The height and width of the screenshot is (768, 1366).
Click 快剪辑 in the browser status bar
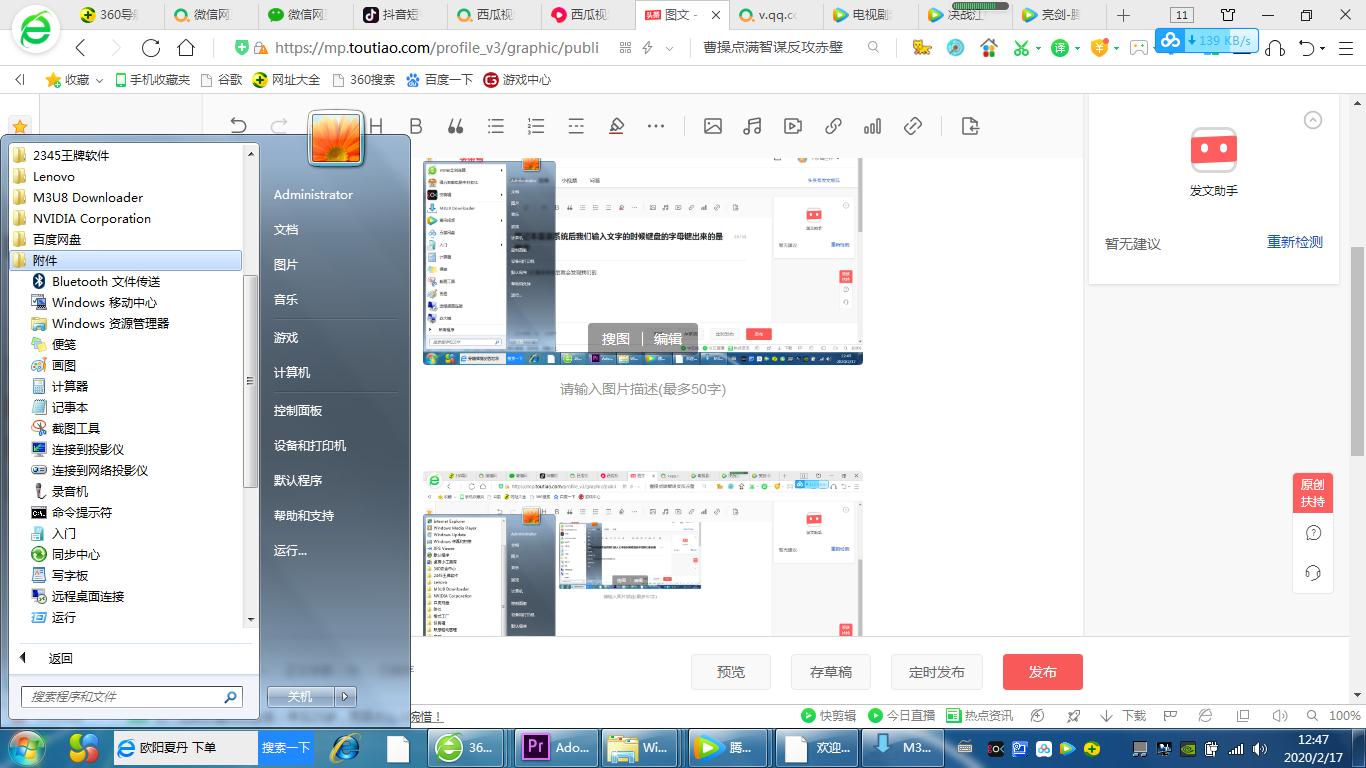(828, 716)
